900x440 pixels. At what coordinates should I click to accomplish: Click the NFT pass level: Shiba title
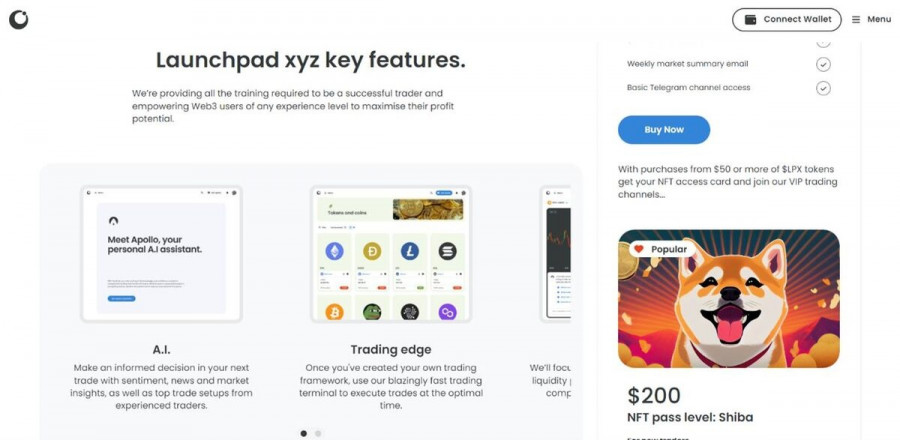(x=690, y=417)
